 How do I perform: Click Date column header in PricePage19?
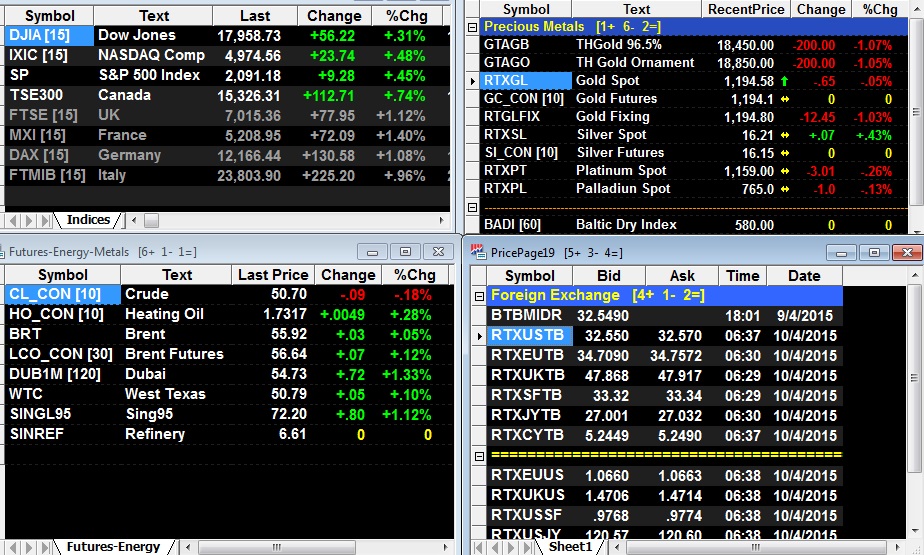click(804, 276)
